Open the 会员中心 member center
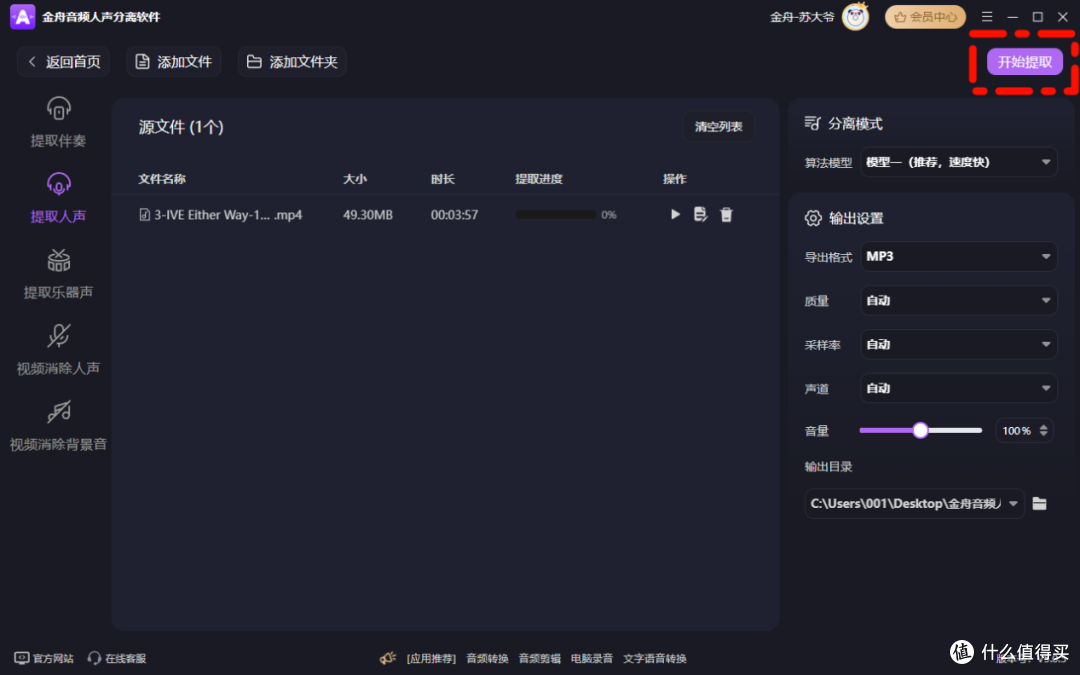Image resolution: width=1080 pixels, height=675 pixels. (925, 17)
